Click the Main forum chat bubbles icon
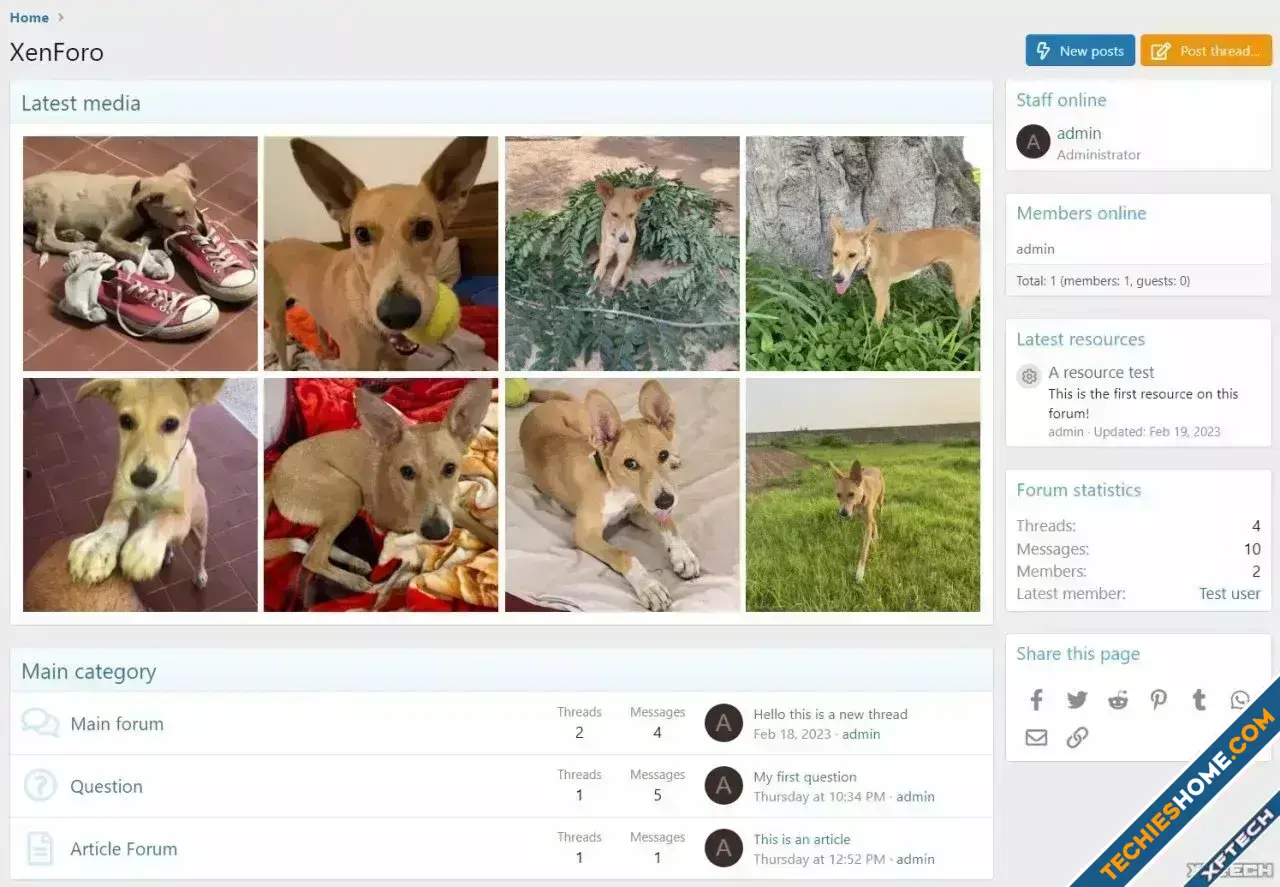 point(40,723)
